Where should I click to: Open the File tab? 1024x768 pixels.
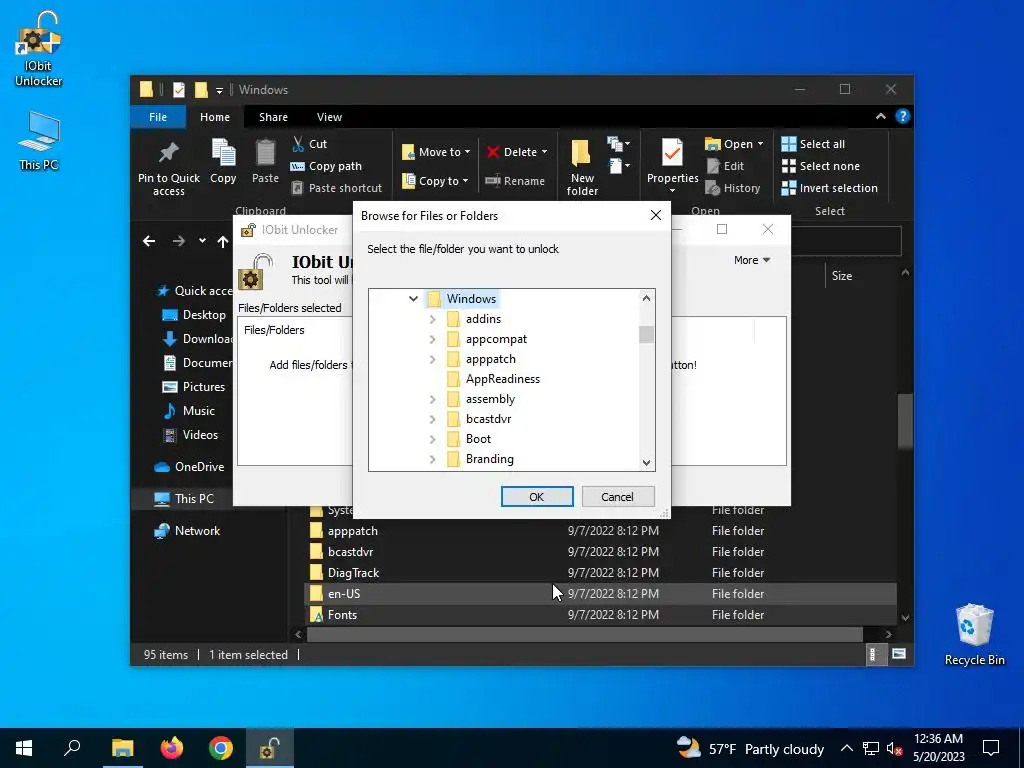click(x=158, y=117)
